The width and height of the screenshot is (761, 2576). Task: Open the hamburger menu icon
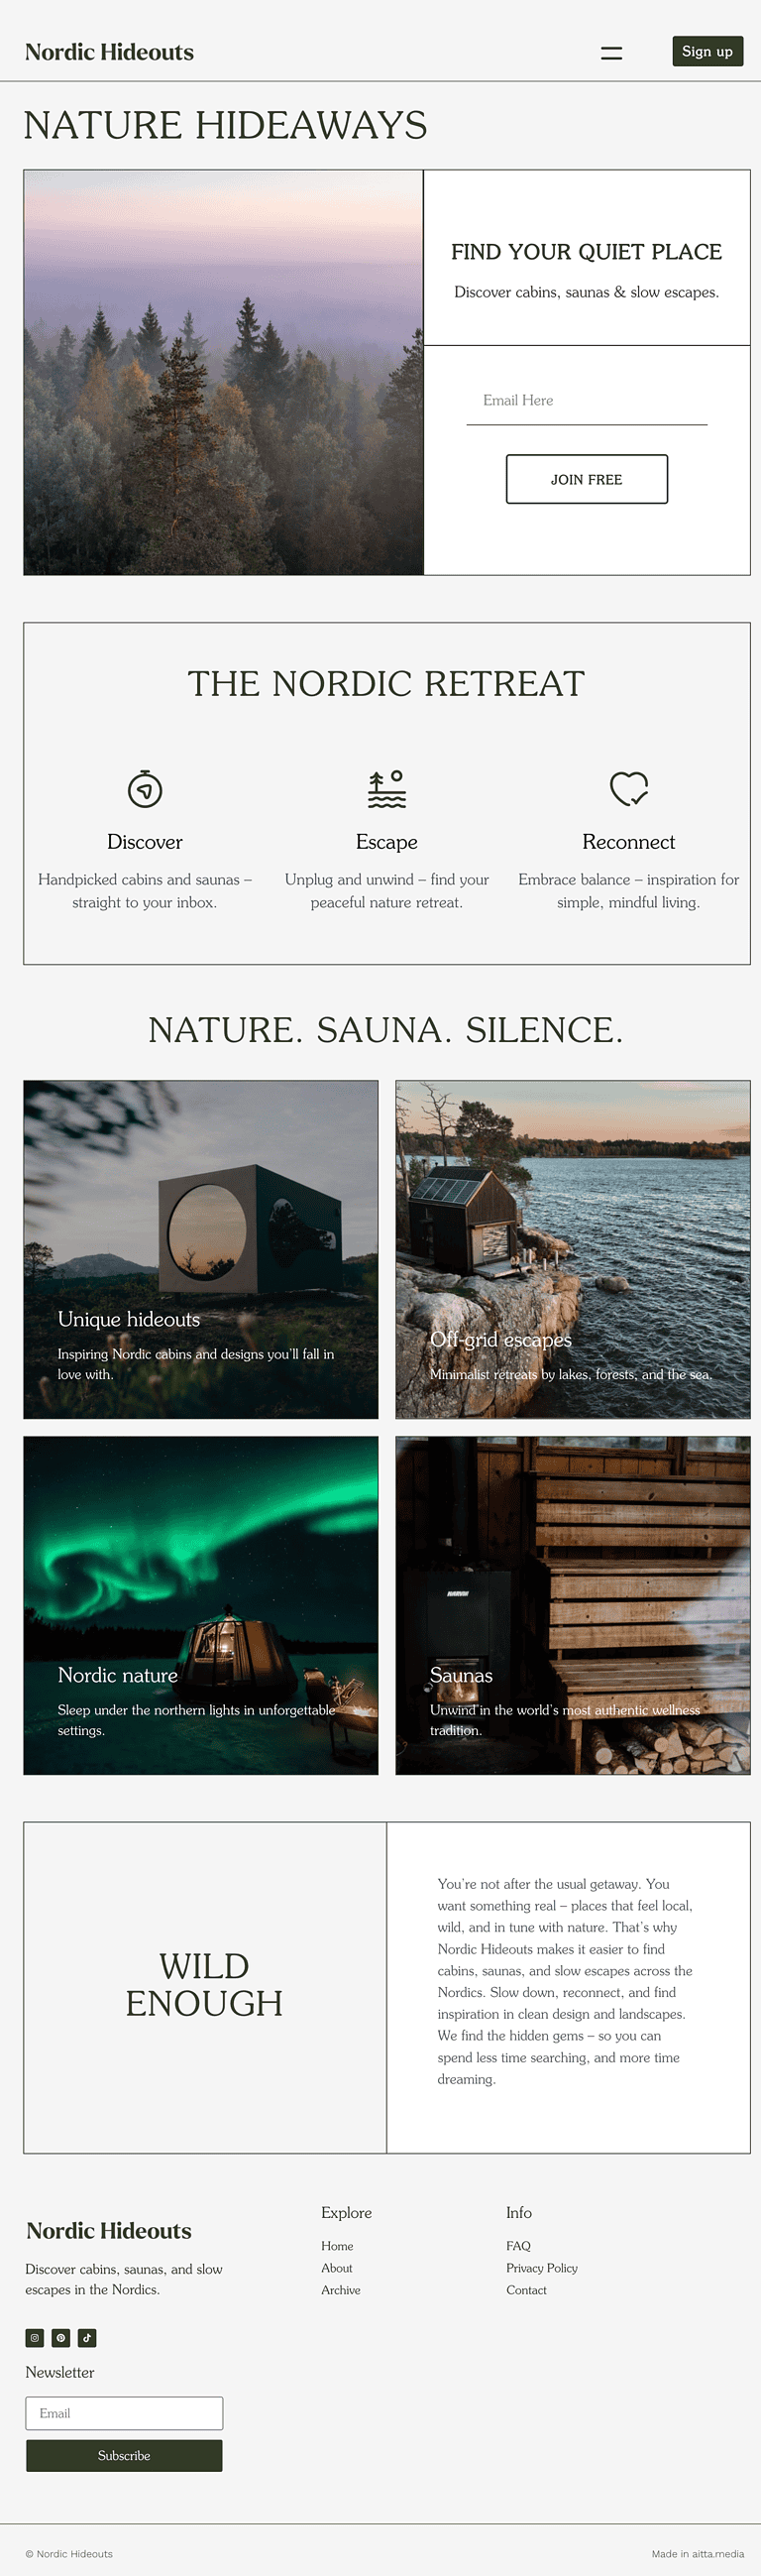tap(611, 52)
